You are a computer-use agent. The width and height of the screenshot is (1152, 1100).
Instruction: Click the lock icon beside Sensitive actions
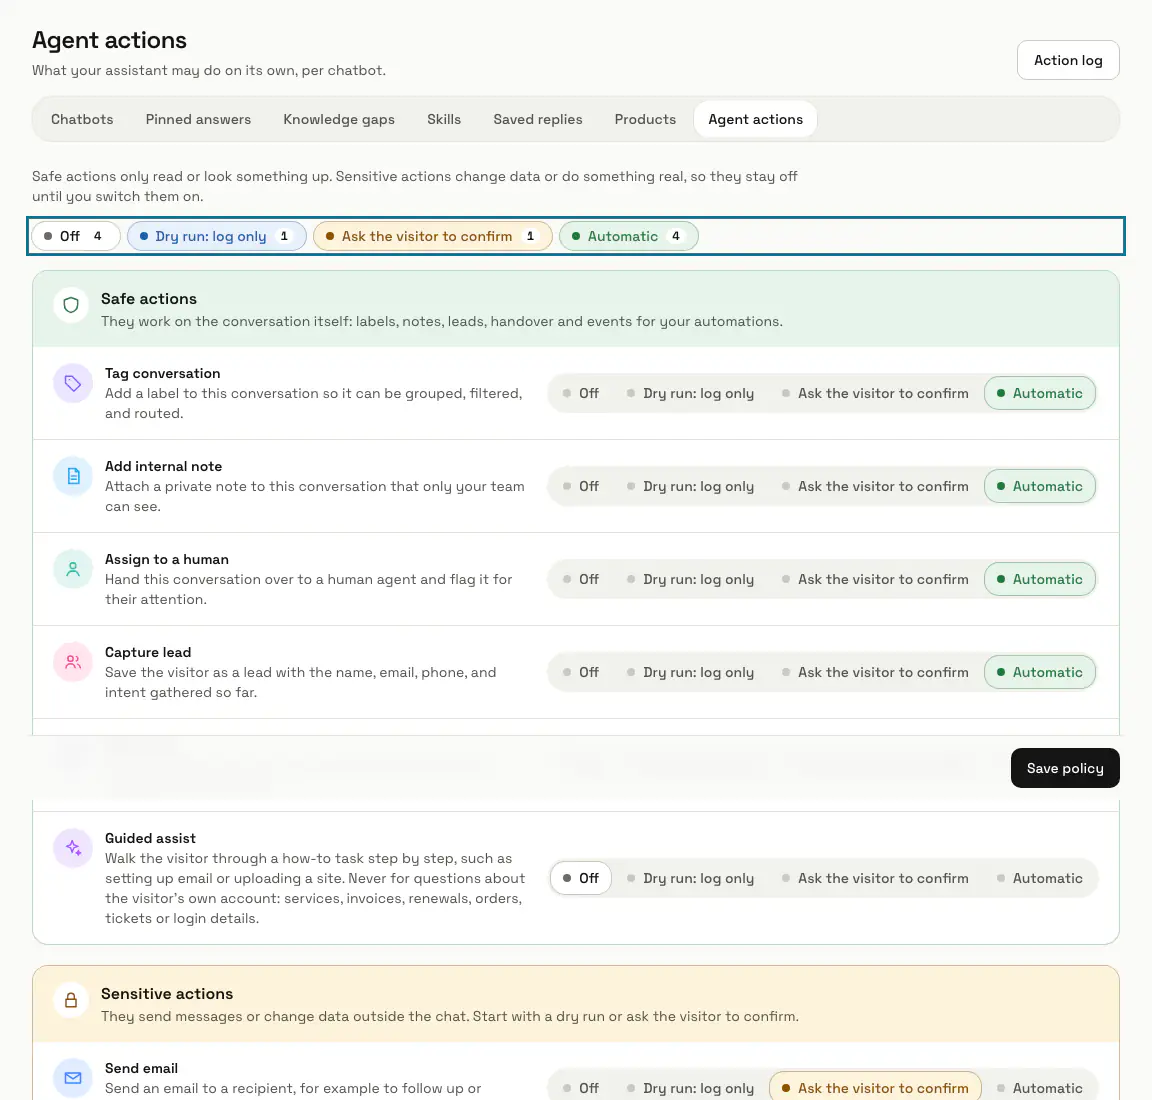coord(71,1000)
